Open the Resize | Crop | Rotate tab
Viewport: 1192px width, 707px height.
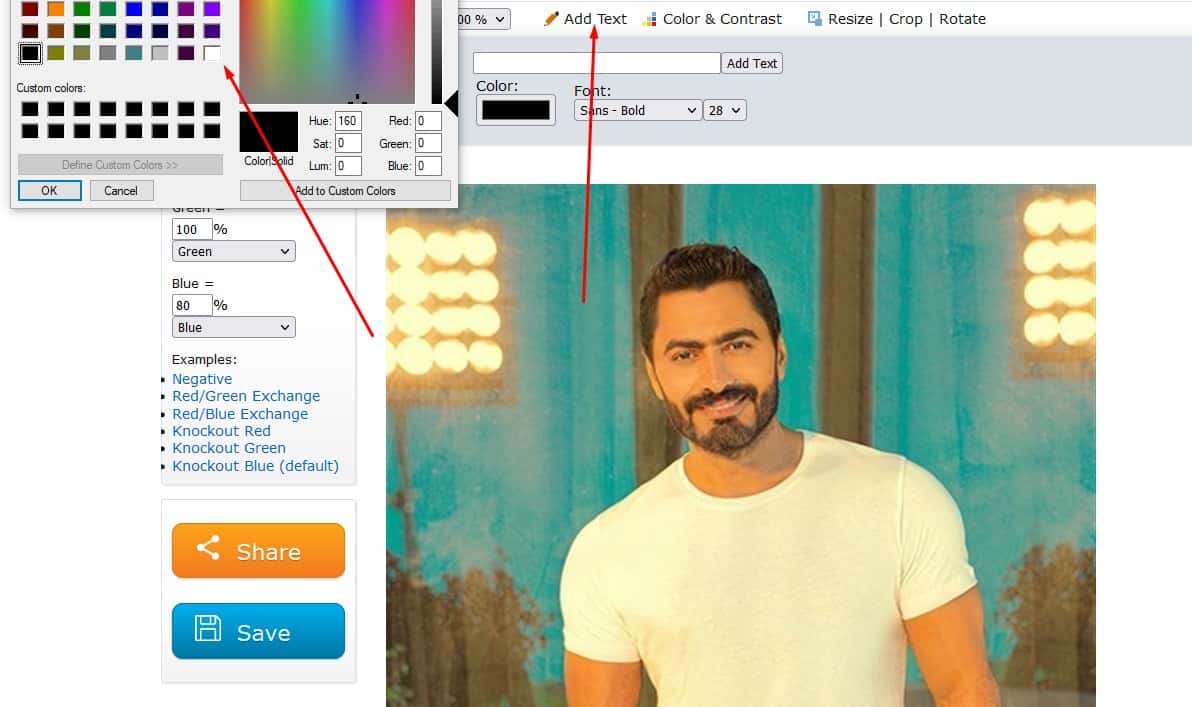tap(906, 19)
